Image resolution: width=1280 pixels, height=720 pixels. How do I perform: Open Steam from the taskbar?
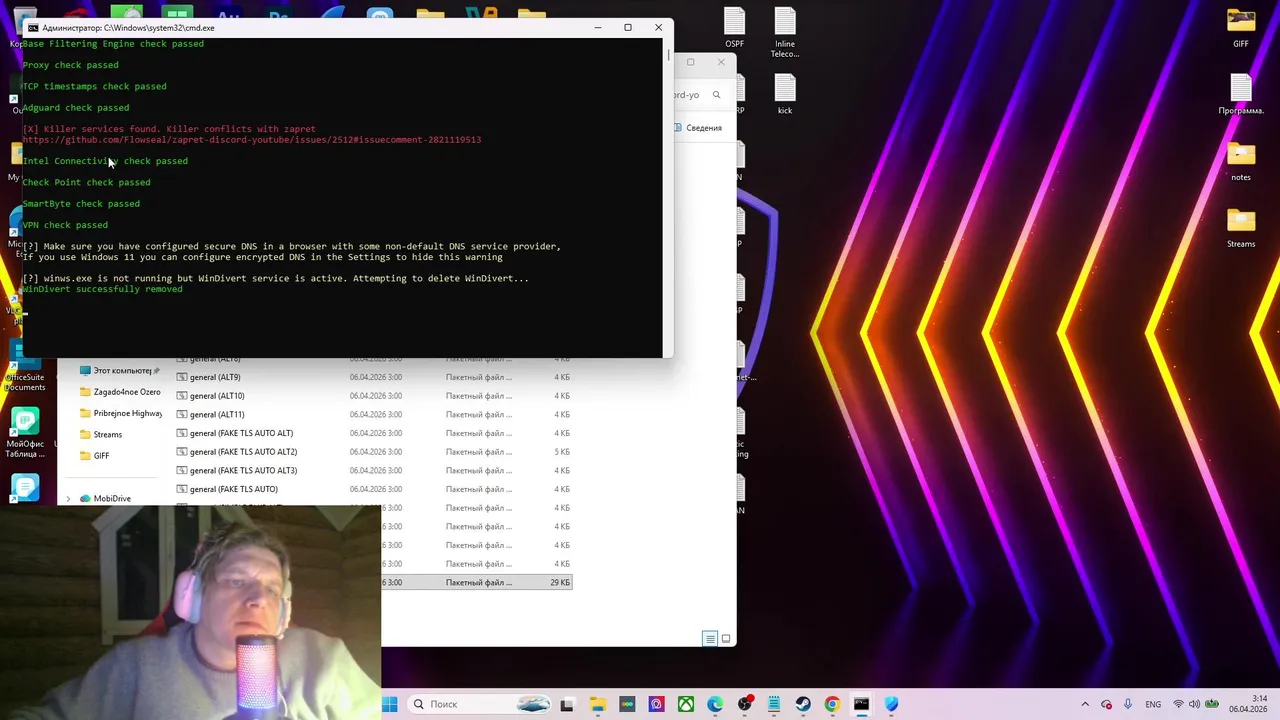tap(803, 704)
